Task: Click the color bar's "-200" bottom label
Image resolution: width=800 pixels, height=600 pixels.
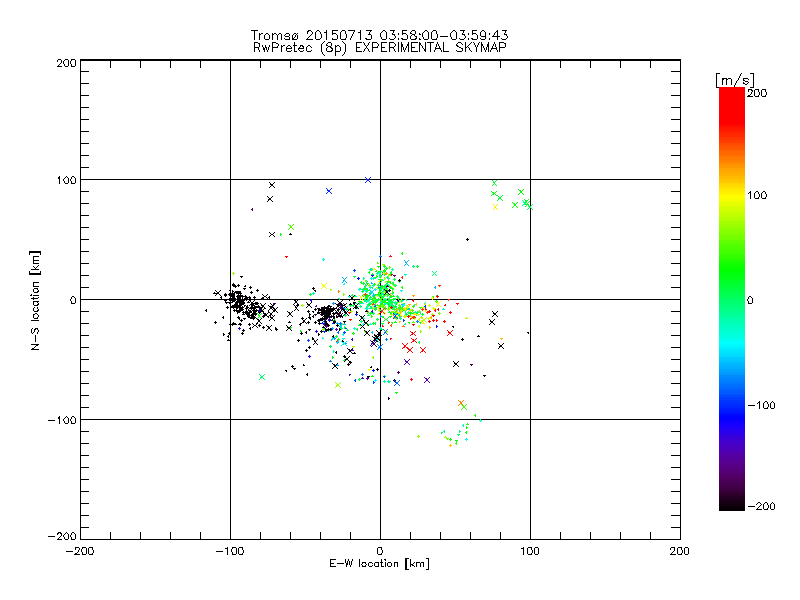Action: pos(761,506)
